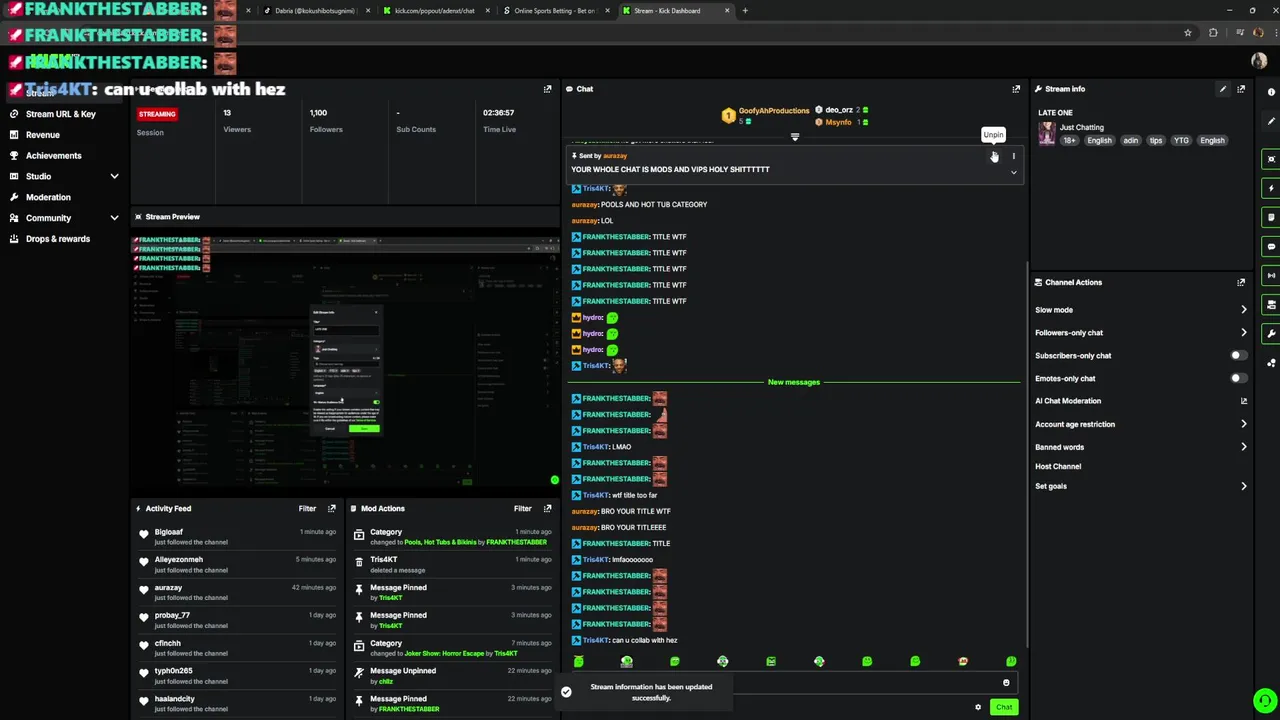Click the document icon in right rail
Screen dimensions: 1280x720
[1271, 217]
